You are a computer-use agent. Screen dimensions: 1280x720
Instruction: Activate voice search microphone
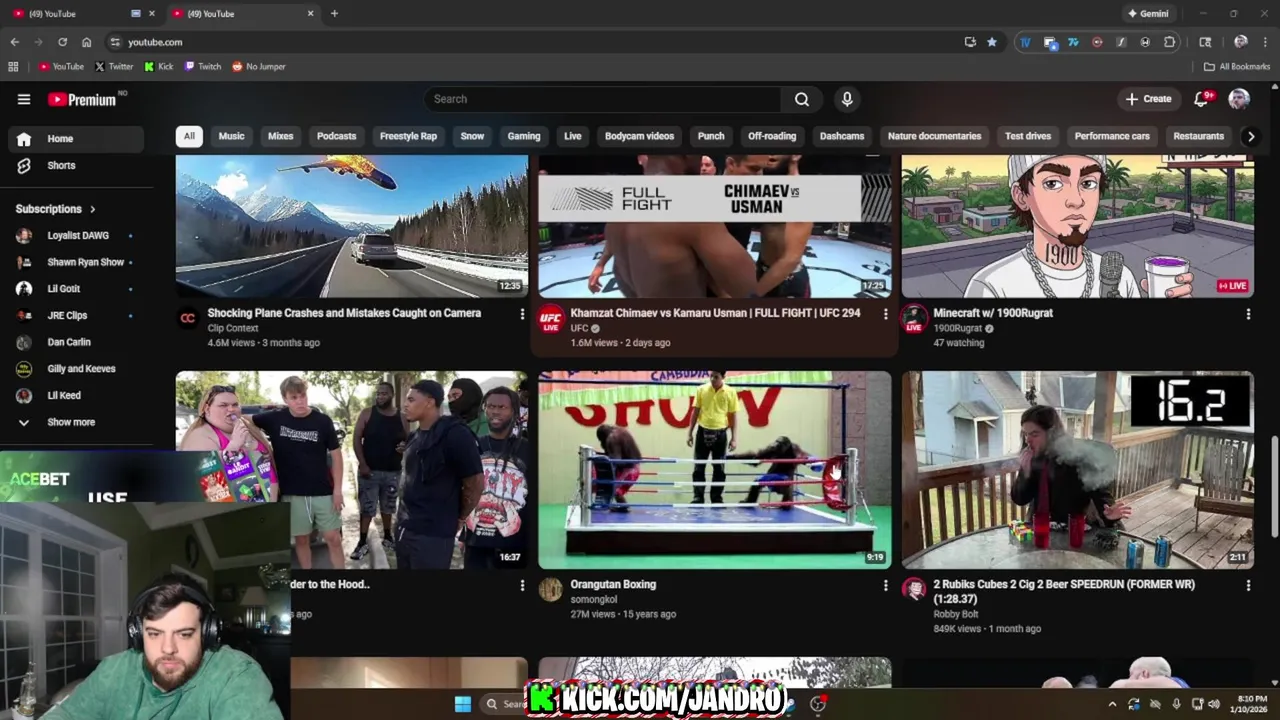pos(847,99)
